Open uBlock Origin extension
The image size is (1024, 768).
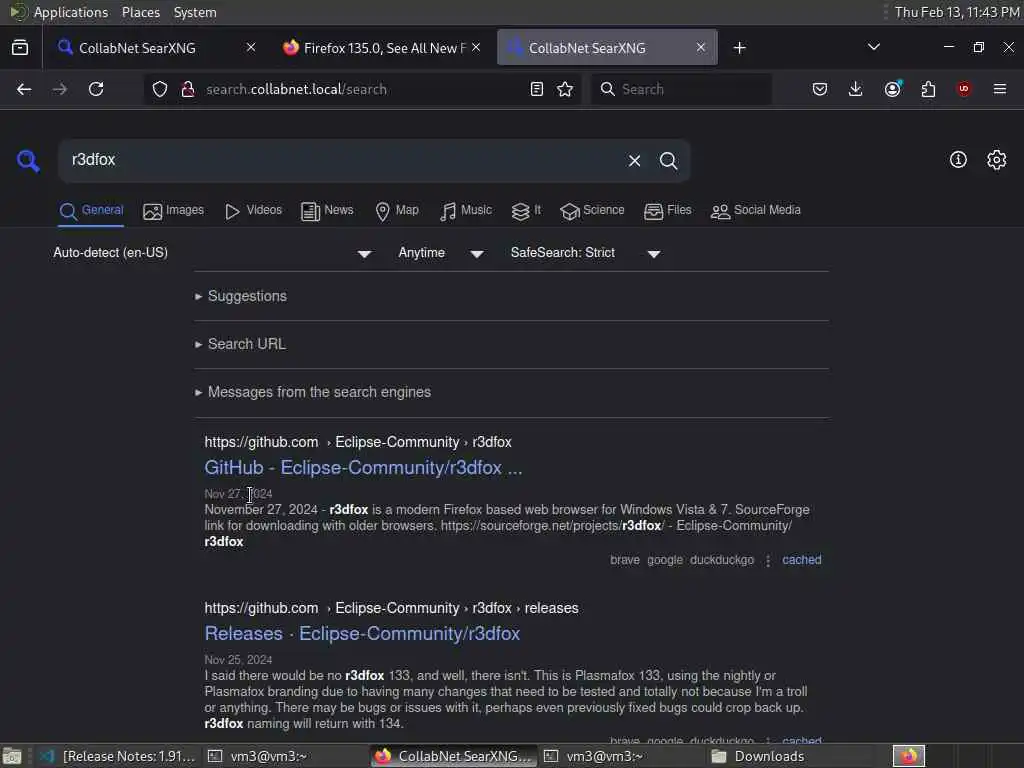[x=964, y=89]
